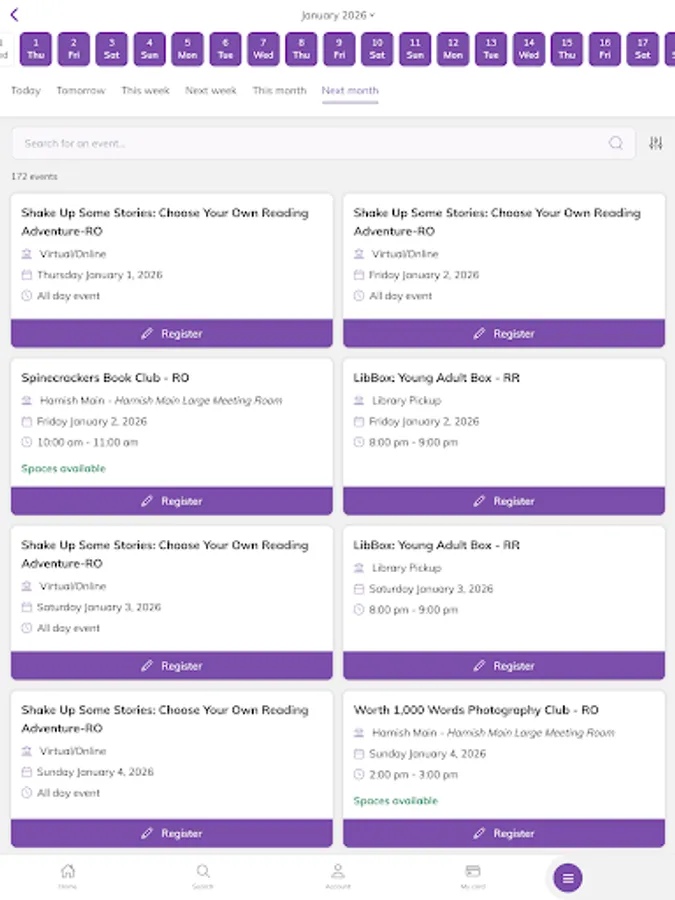
Task: Register for Worth 1,000 Words Photography Club
Action: tap(504, 833)
